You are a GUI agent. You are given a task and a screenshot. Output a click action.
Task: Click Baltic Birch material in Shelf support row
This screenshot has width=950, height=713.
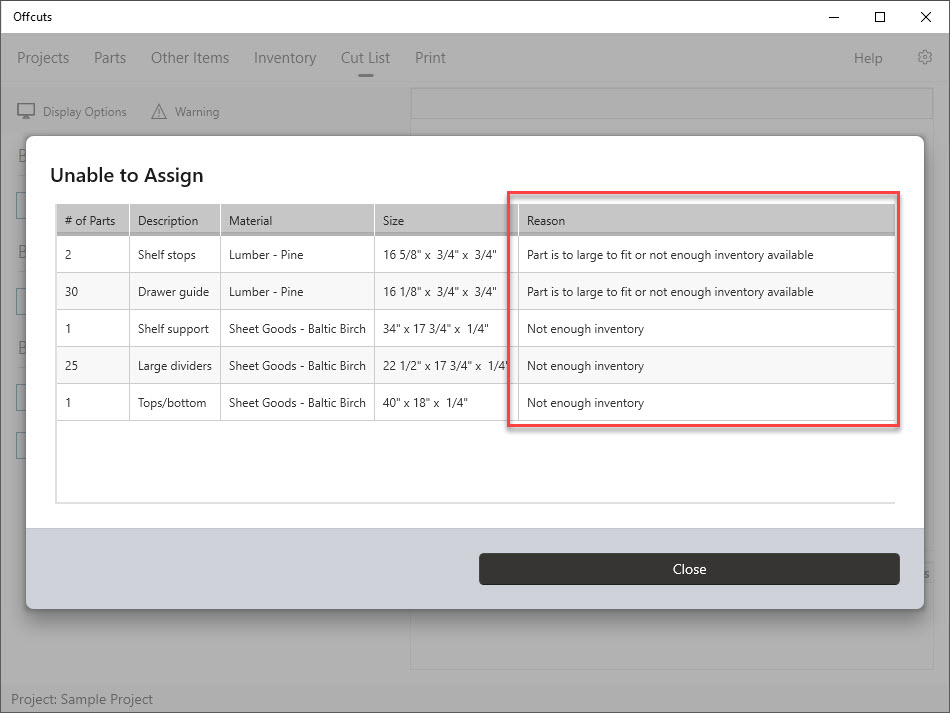click(297, 329)
